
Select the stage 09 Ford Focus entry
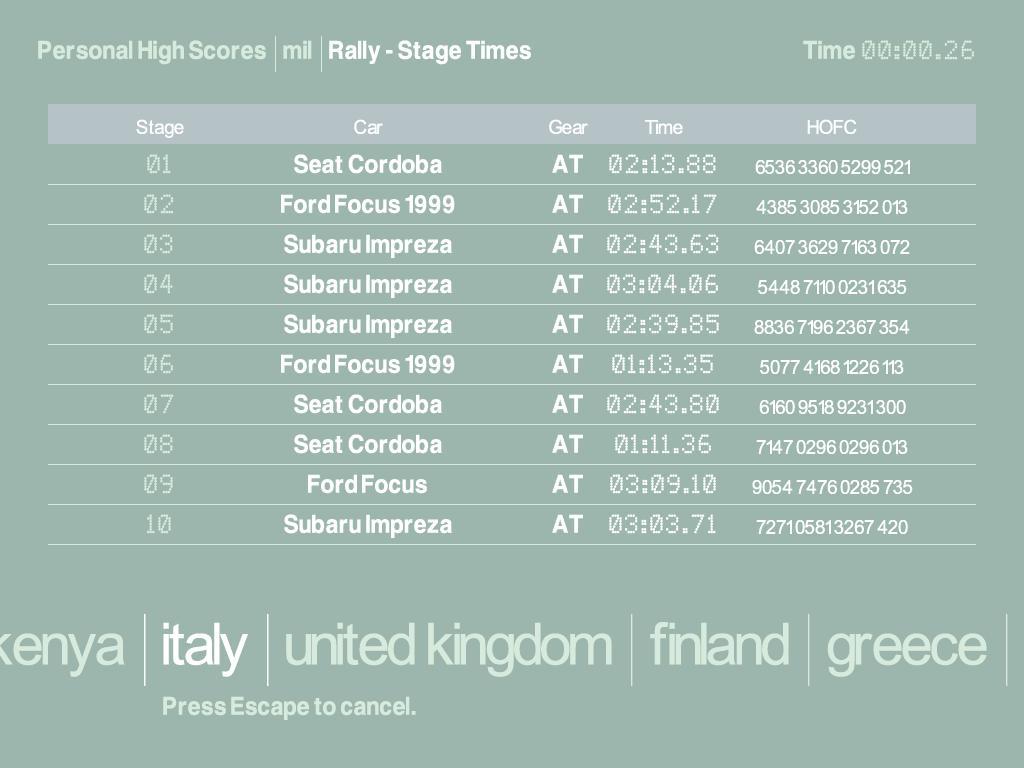(367, 485)
